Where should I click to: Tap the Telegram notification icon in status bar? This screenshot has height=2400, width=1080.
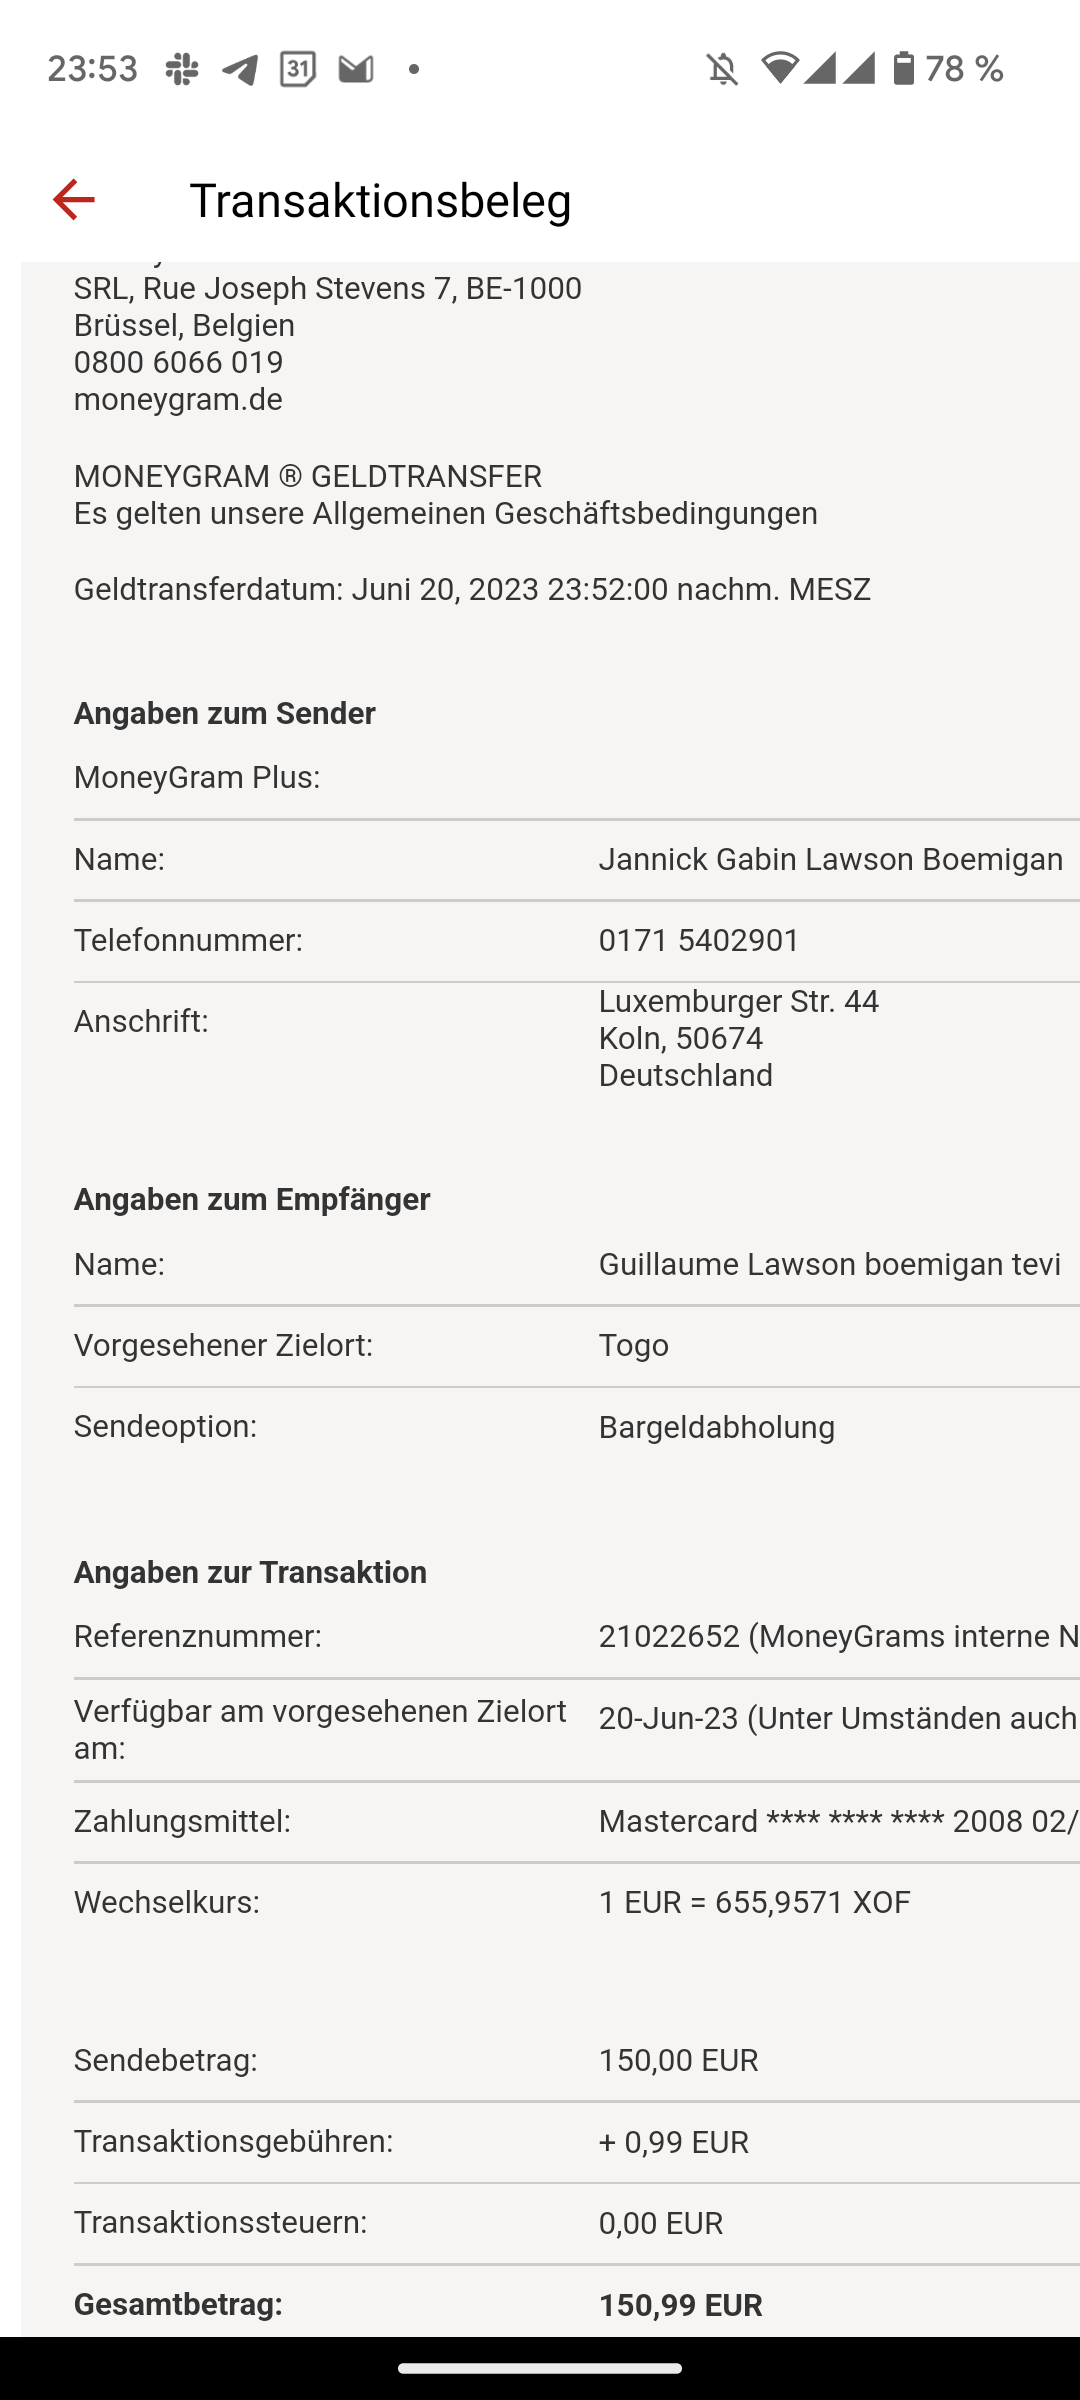point(240,69)
